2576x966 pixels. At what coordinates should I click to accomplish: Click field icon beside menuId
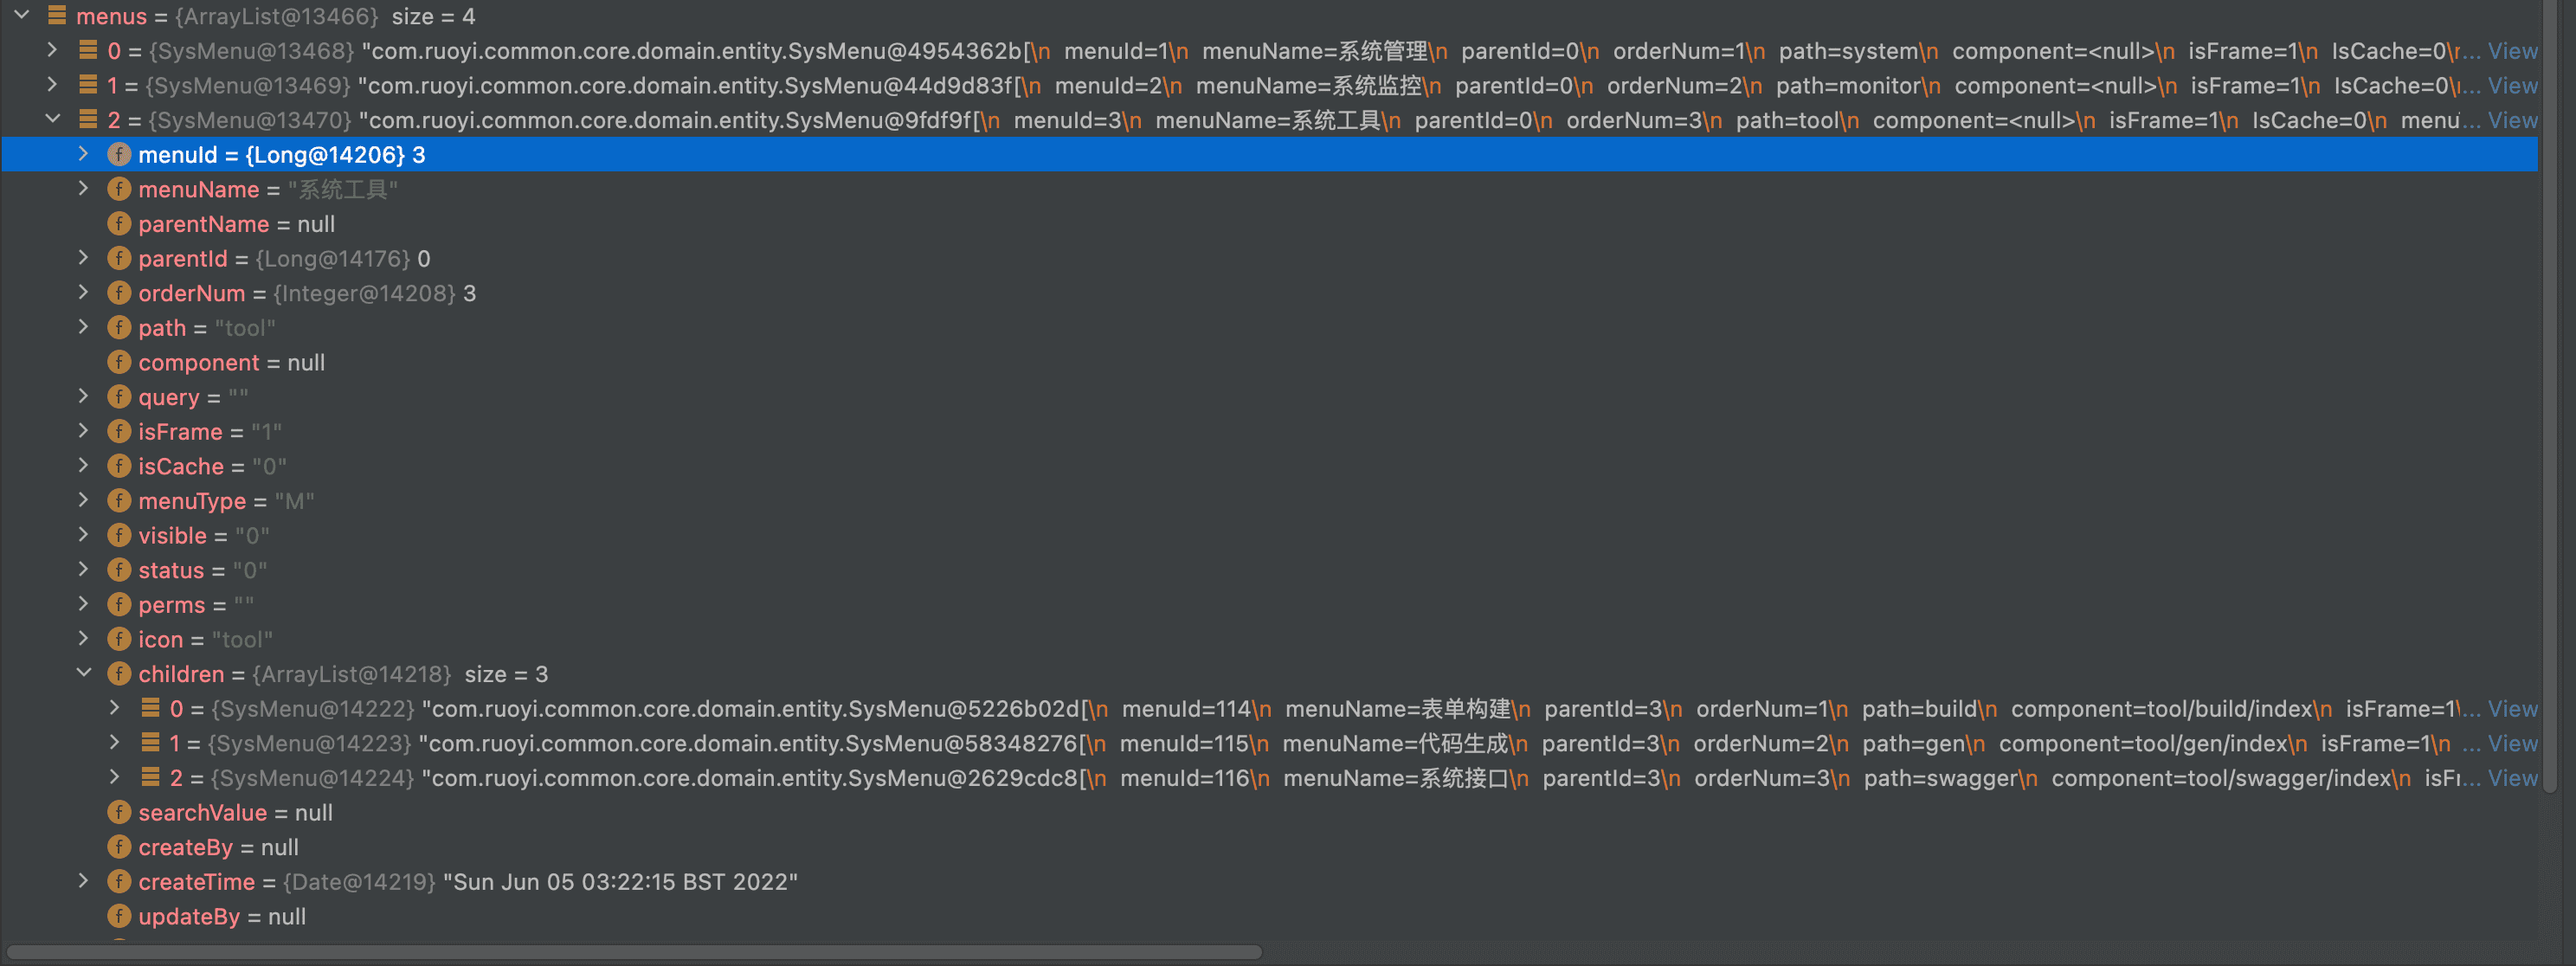point(119,154)
